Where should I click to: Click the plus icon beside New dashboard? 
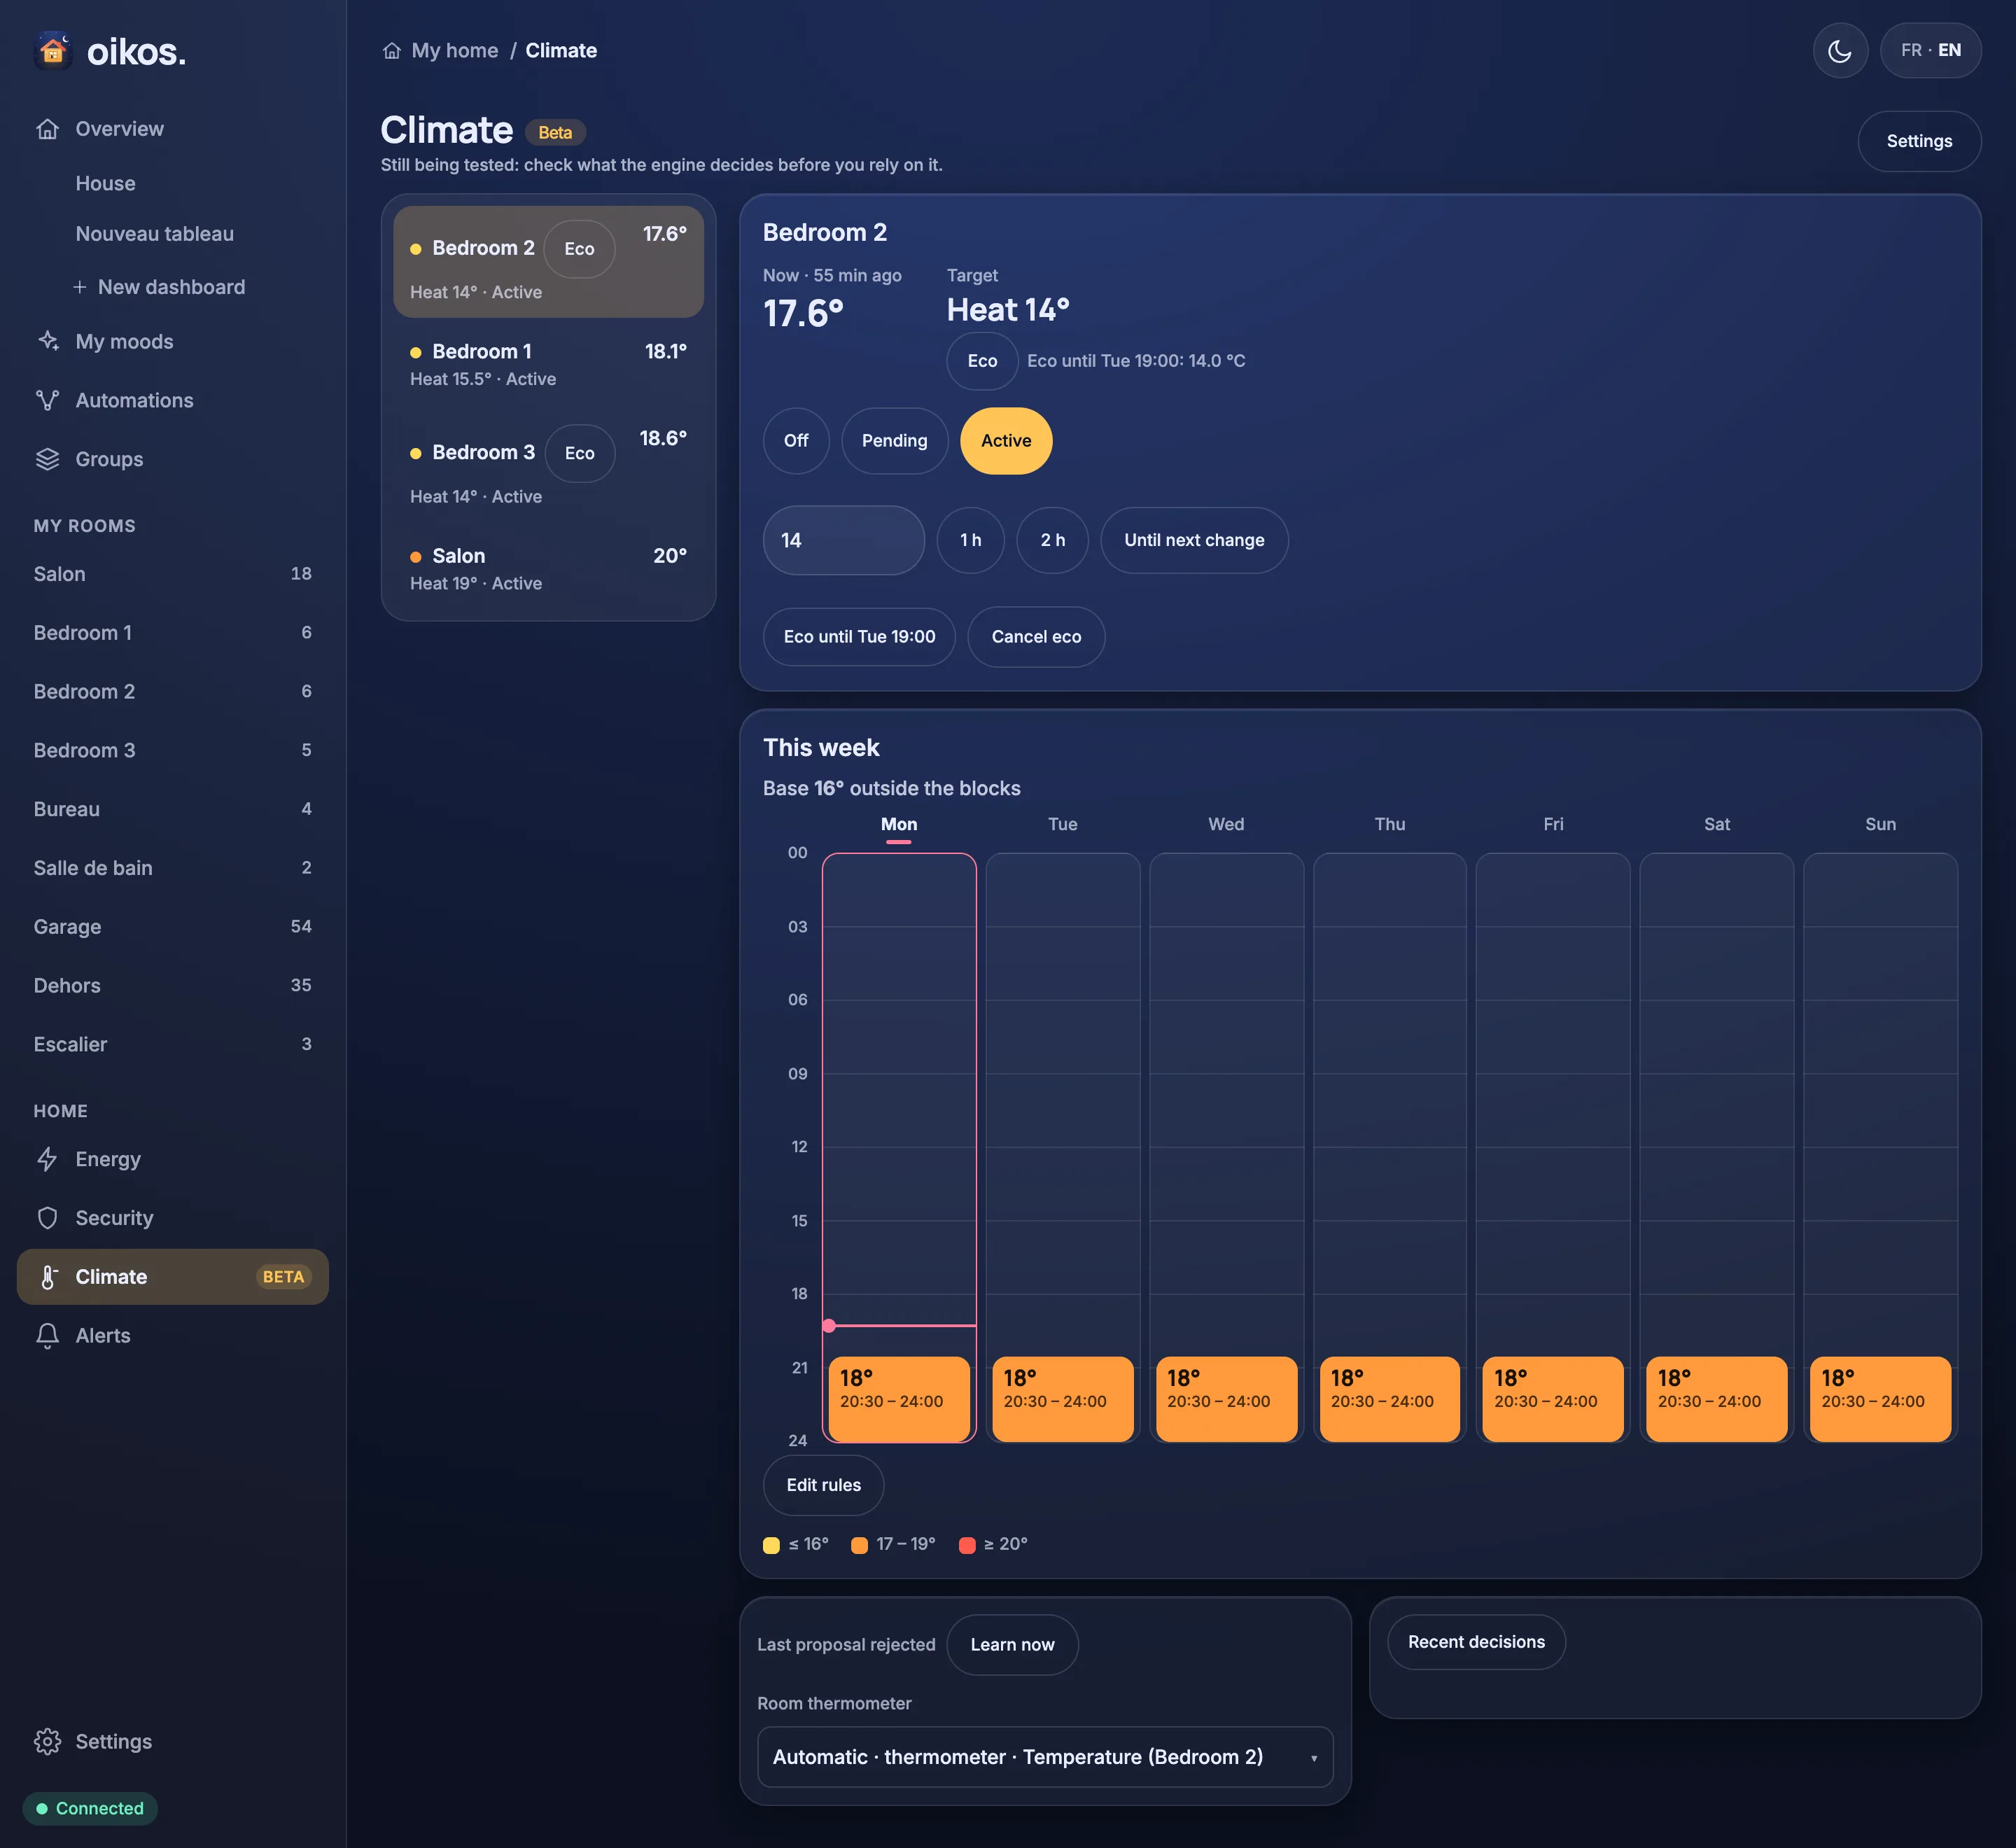[x=80, y=287]
